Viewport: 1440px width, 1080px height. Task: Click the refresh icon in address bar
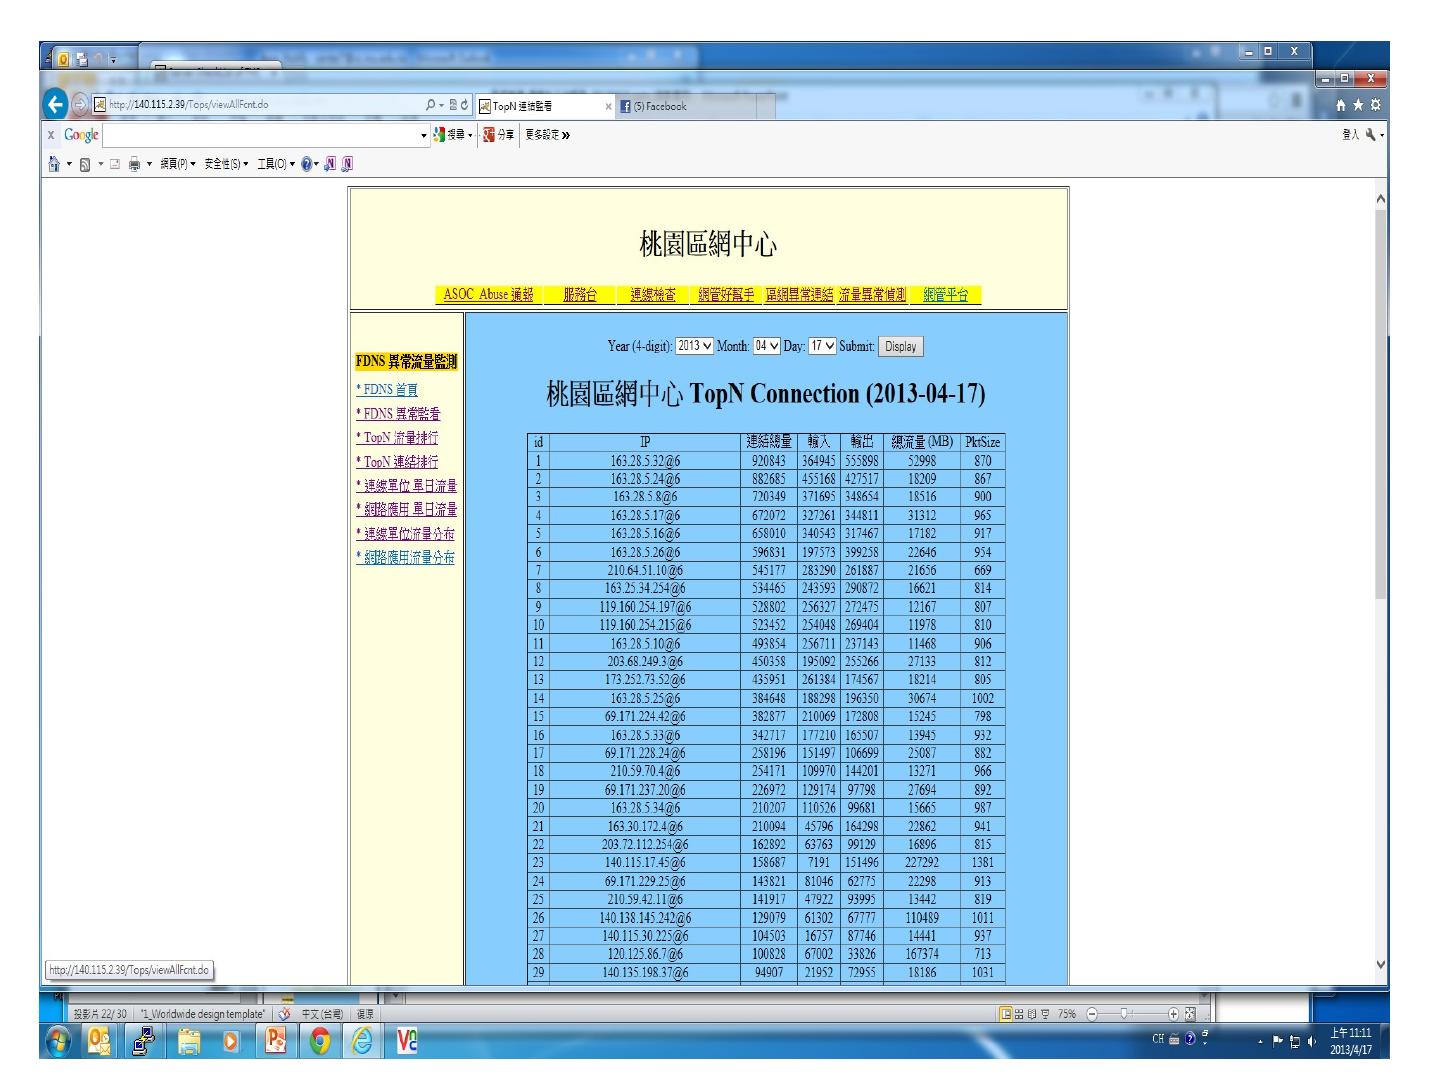(x=465, y=105)
